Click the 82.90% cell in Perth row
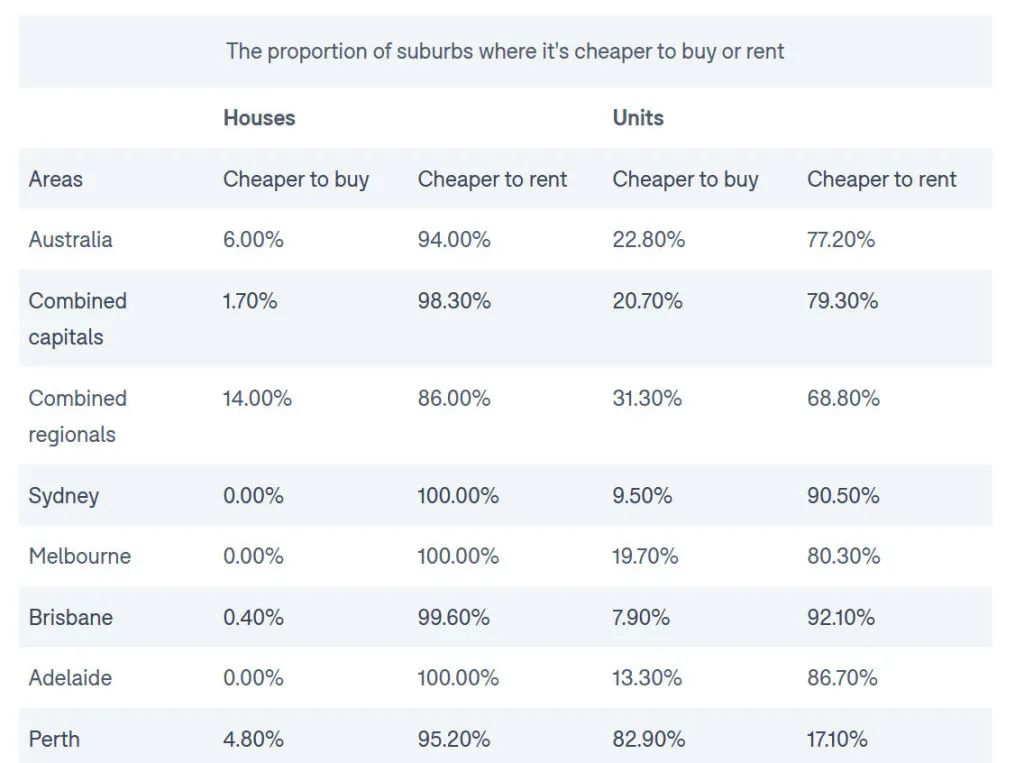1024x763 pixels. click(x=649, y=739)
